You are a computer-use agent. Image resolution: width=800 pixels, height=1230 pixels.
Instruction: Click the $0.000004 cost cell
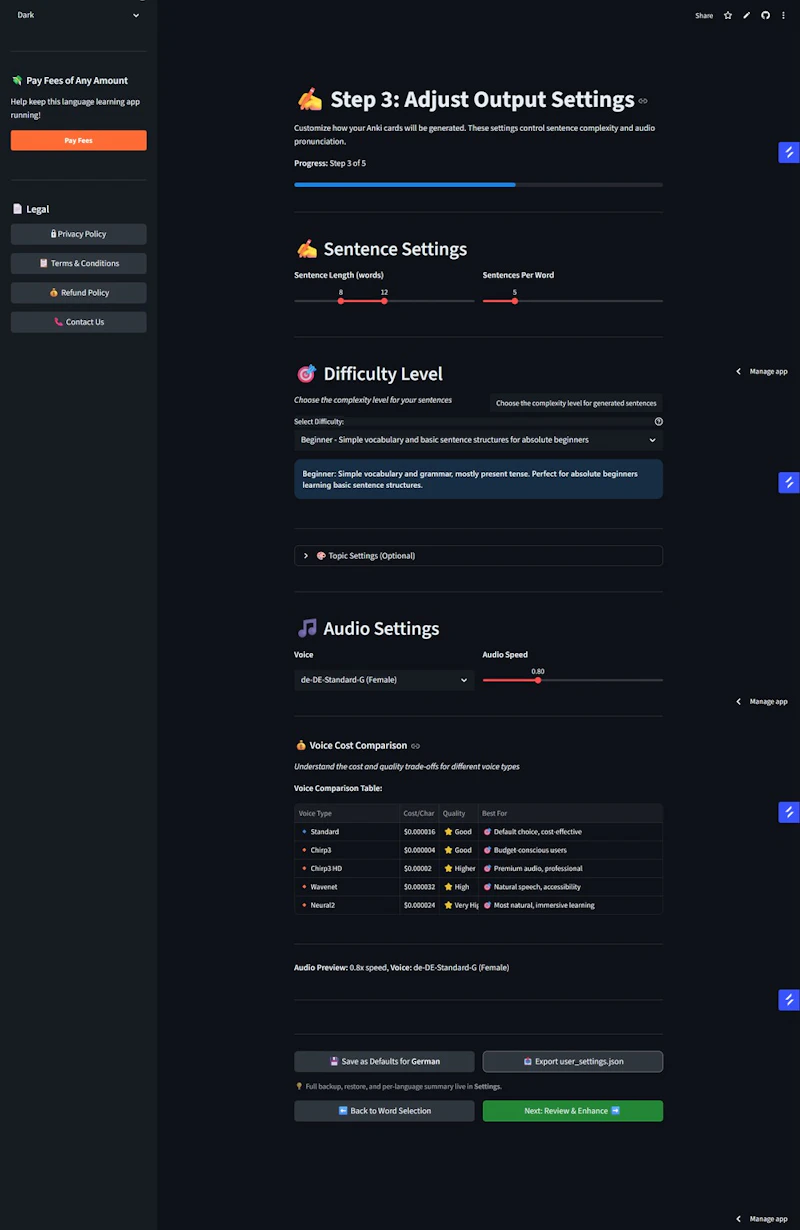pyautogui.click(x=419, y=850)
